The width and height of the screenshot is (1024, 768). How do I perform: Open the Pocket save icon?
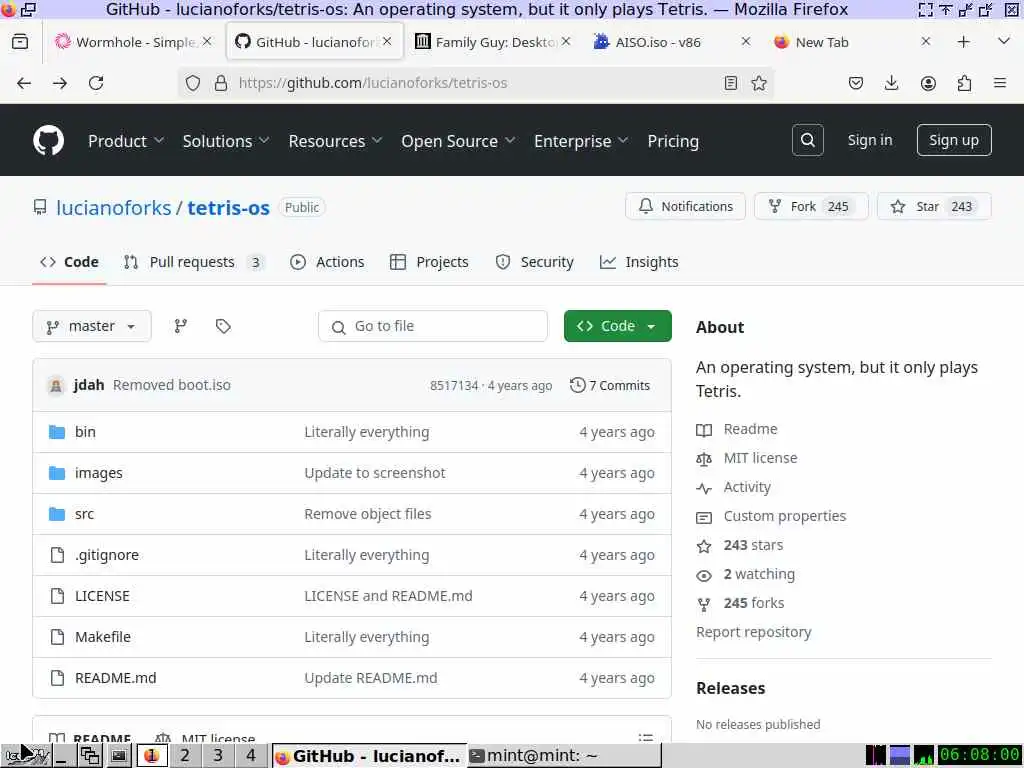856,83
